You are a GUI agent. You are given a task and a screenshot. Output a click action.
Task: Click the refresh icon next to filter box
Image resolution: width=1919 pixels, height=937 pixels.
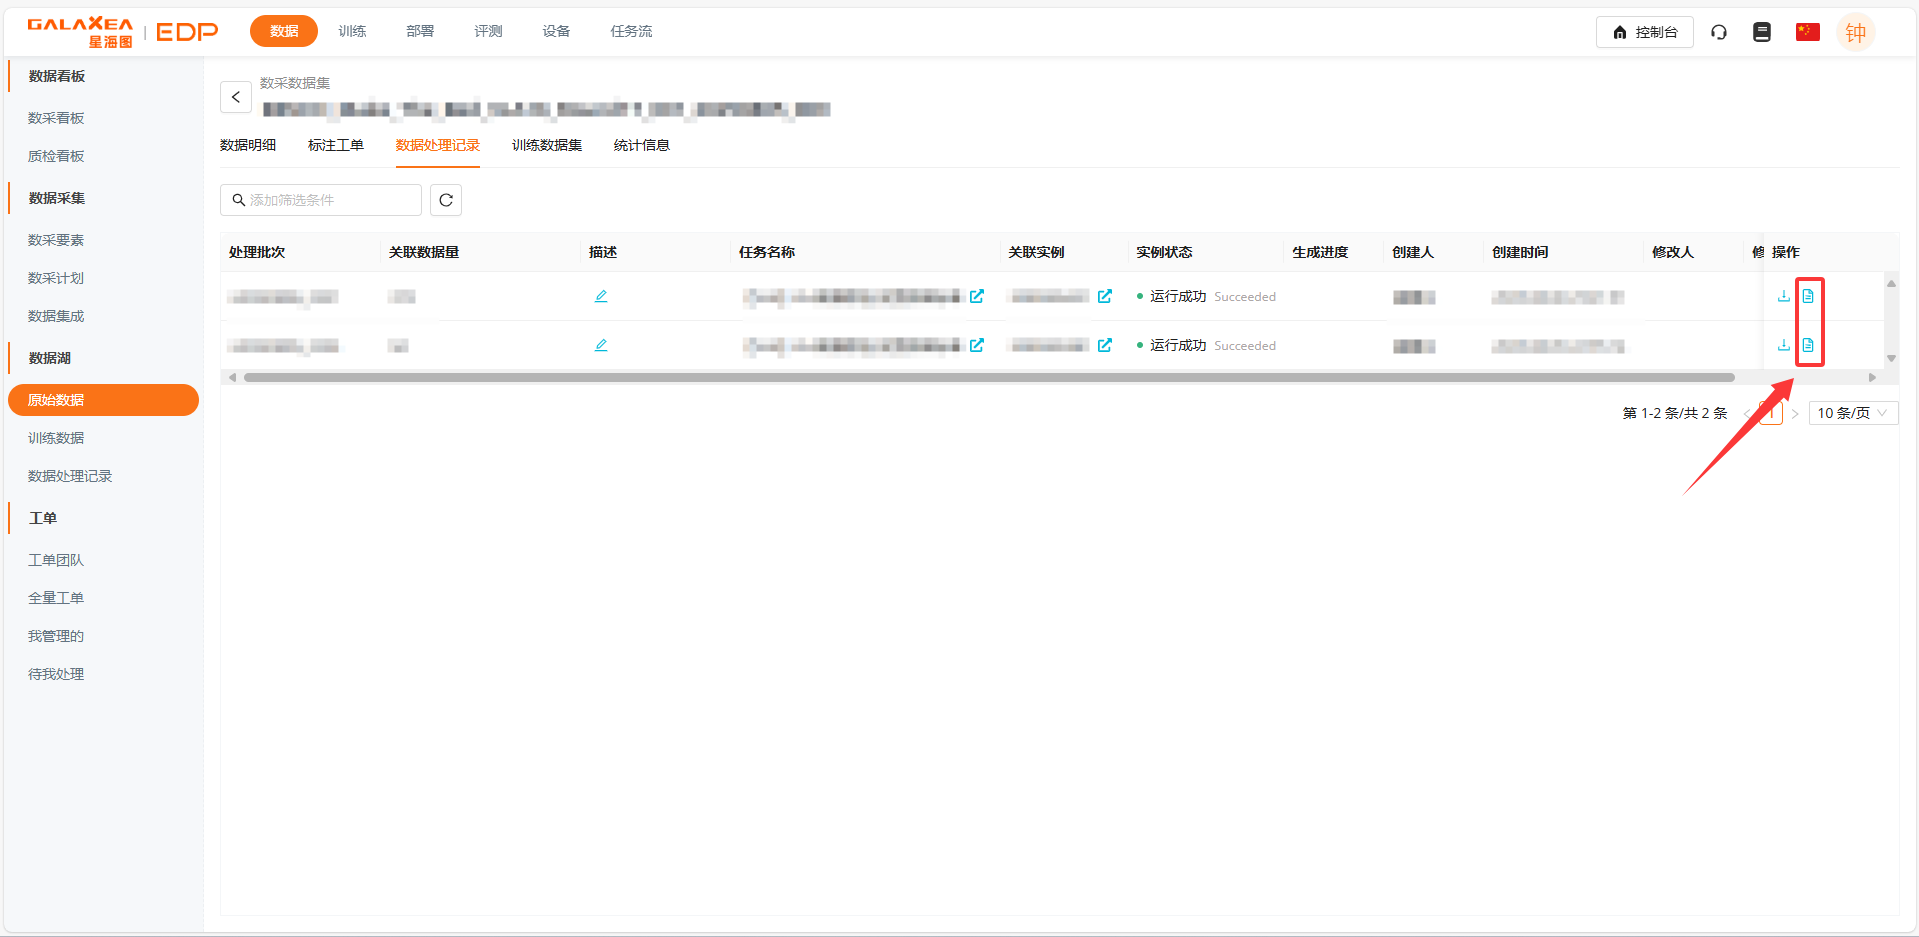click(446, 200)
